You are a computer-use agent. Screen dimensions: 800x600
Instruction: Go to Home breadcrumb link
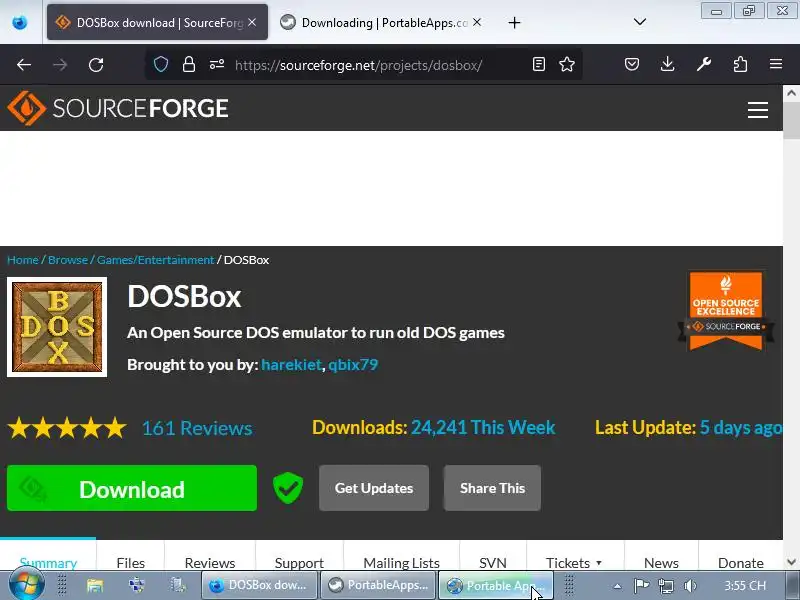[x=23, y=260]
